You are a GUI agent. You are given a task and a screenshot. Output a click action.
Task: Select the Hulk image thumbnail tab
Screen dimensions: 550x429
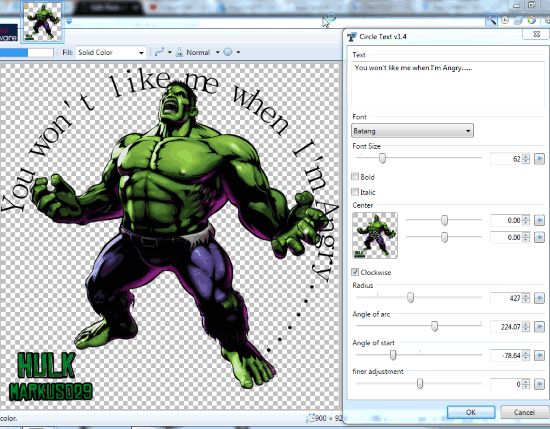tap(42, 21)
